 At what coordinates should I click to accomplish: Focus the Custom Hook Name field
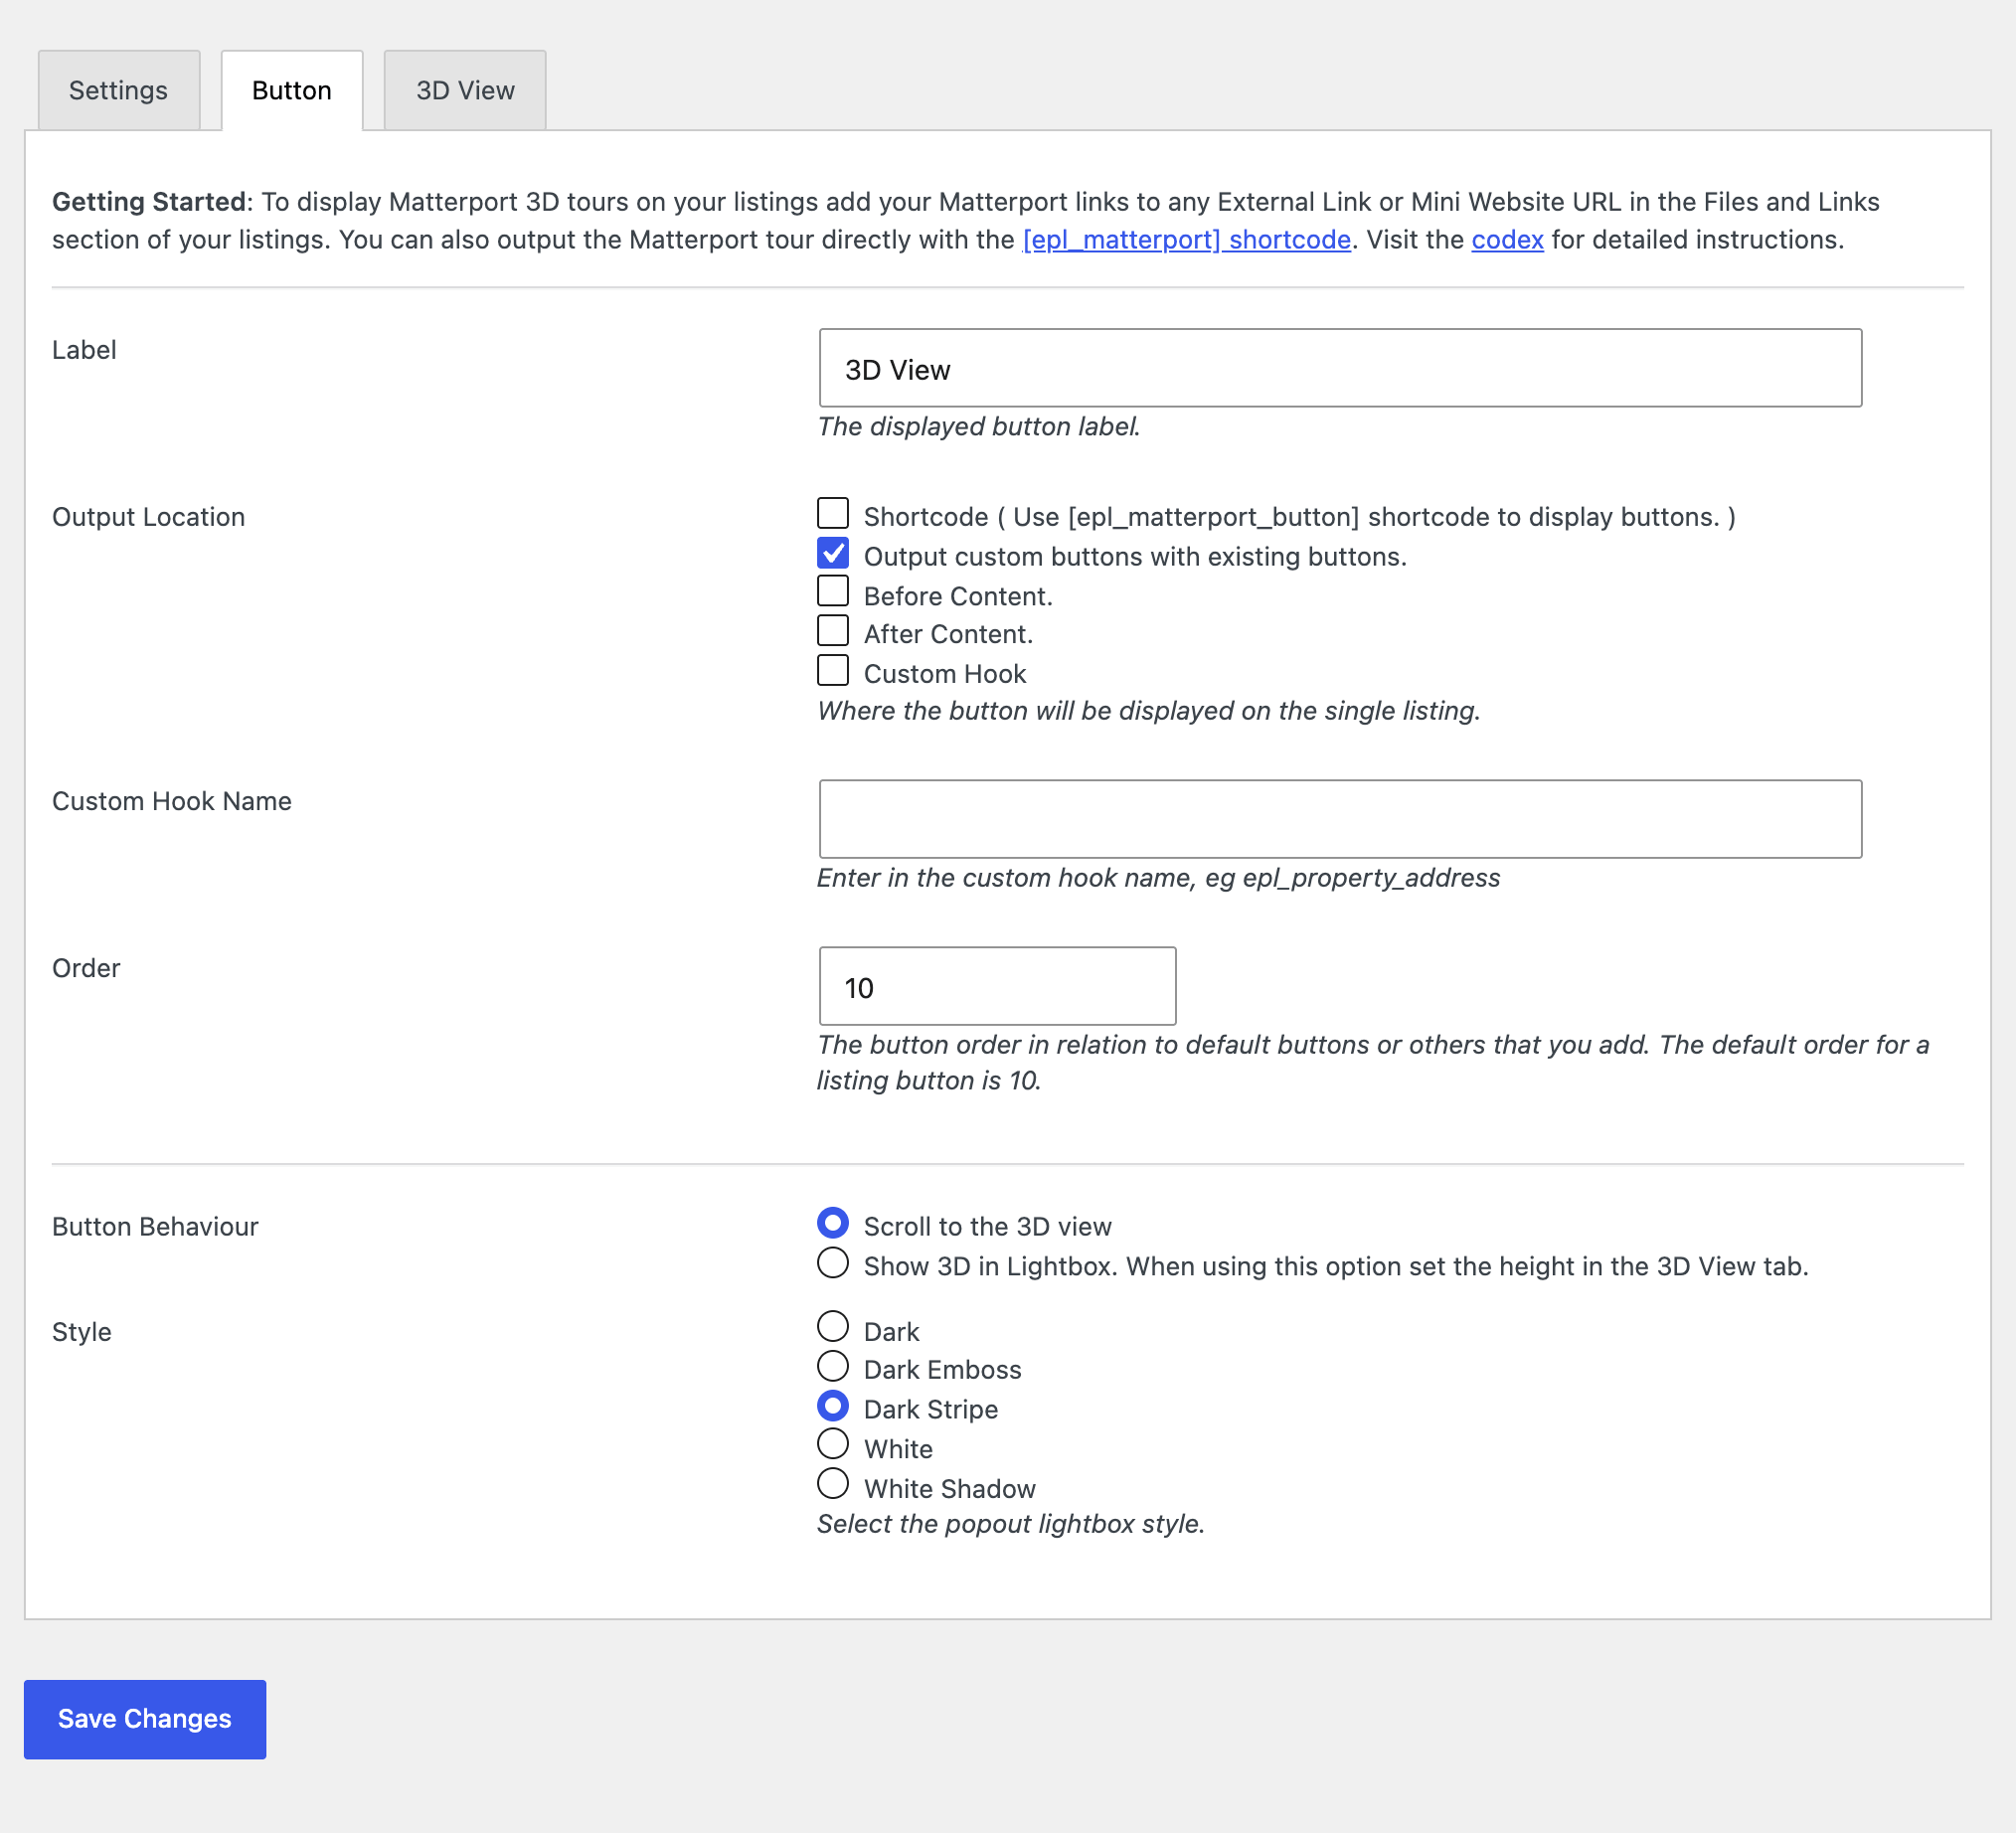(x=1340, y=819)
